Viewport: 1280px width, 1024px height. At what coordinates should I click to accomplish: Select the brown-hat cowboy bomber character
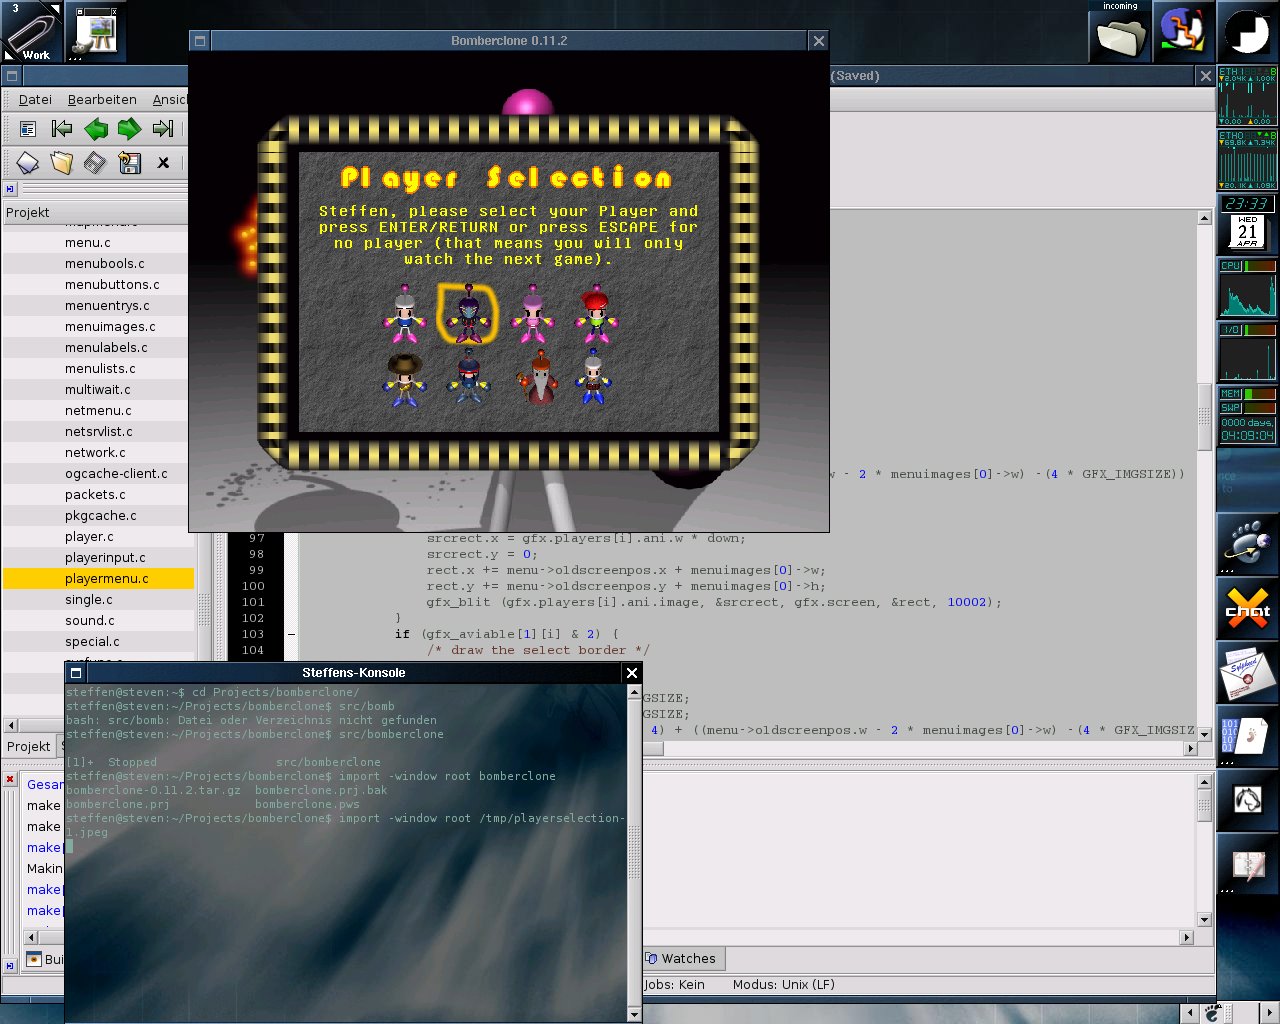[x=404, y=379]
